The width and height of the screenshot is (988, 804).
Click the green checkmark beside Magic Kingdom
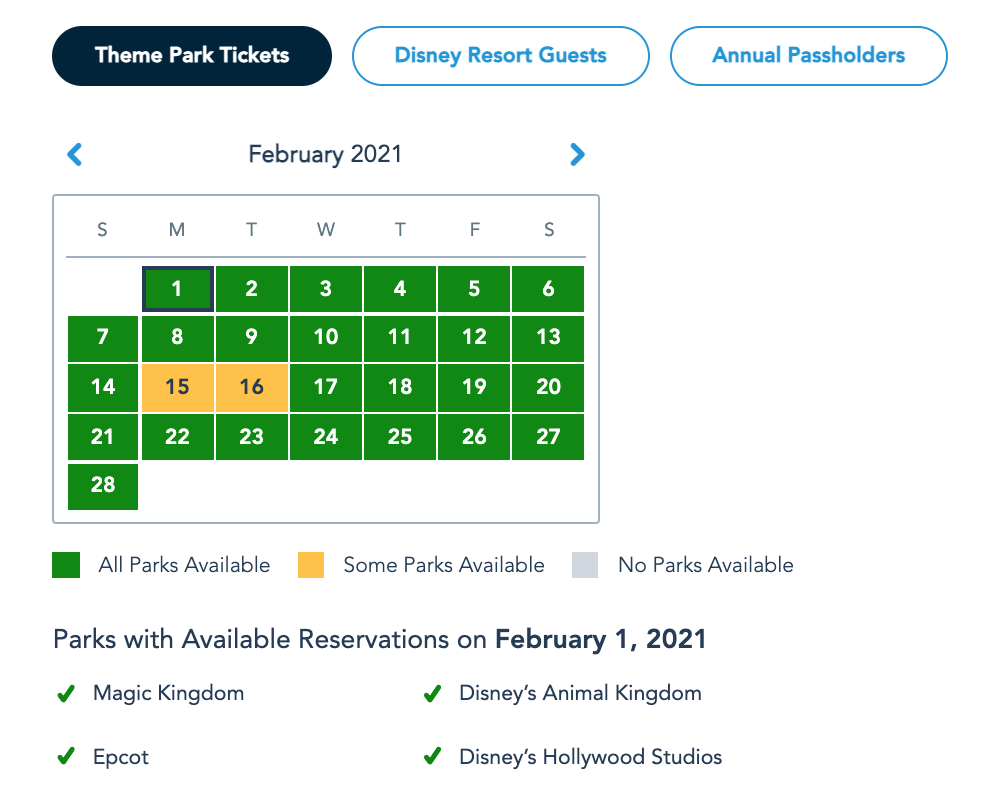click(x=66, y=694)
